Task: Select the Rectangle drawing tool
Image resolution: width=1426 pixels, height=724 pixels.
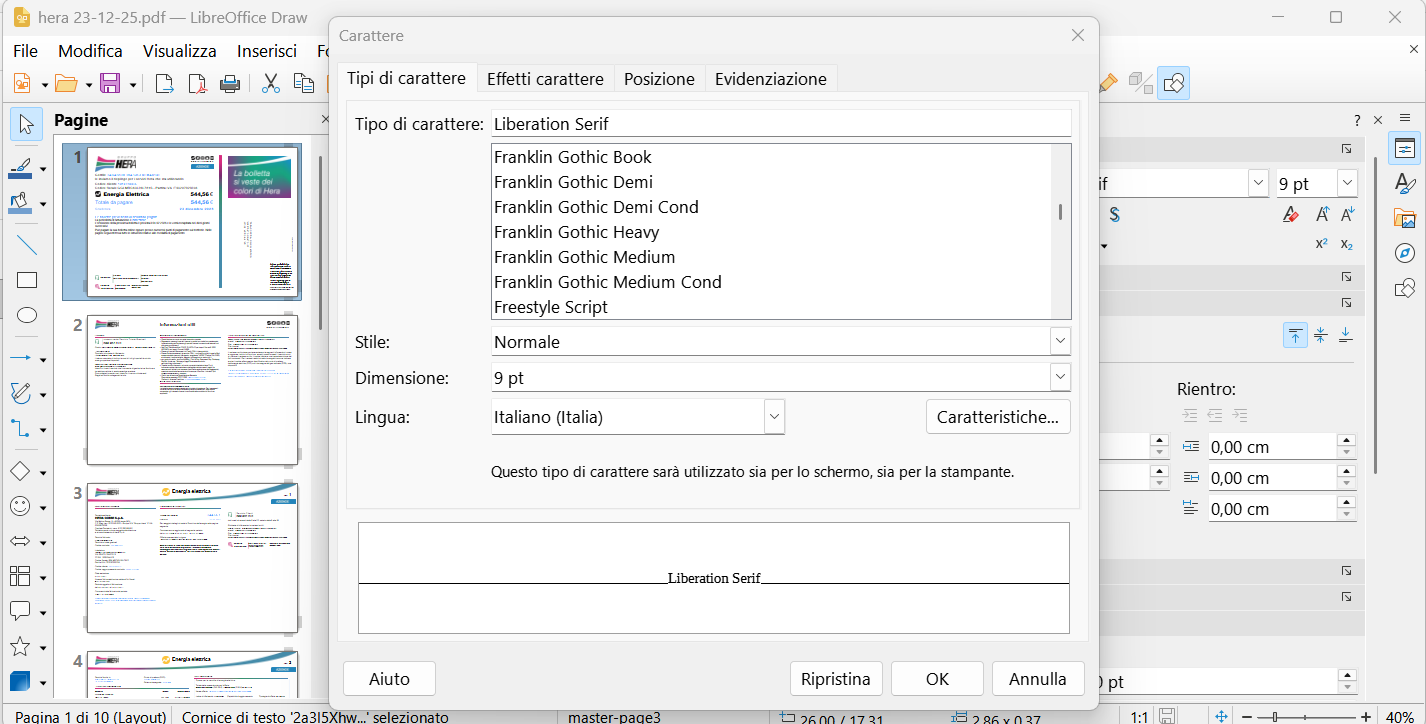Action: (x=27, y=280)
